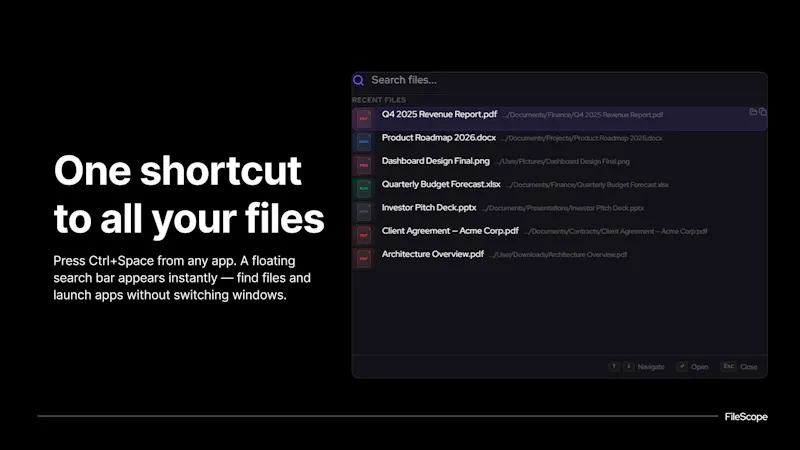The width and height of the screenshot is (800, 450).
Task: Click the up arrow key hint
Action: pyautogui.click(x=614, y=366)
